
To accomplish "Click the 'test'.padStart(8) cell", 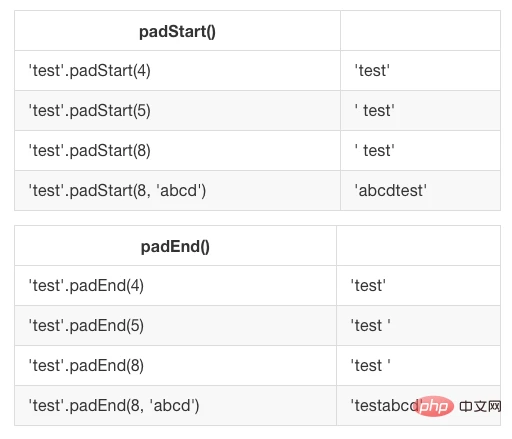I will click(x=177, y=151).
